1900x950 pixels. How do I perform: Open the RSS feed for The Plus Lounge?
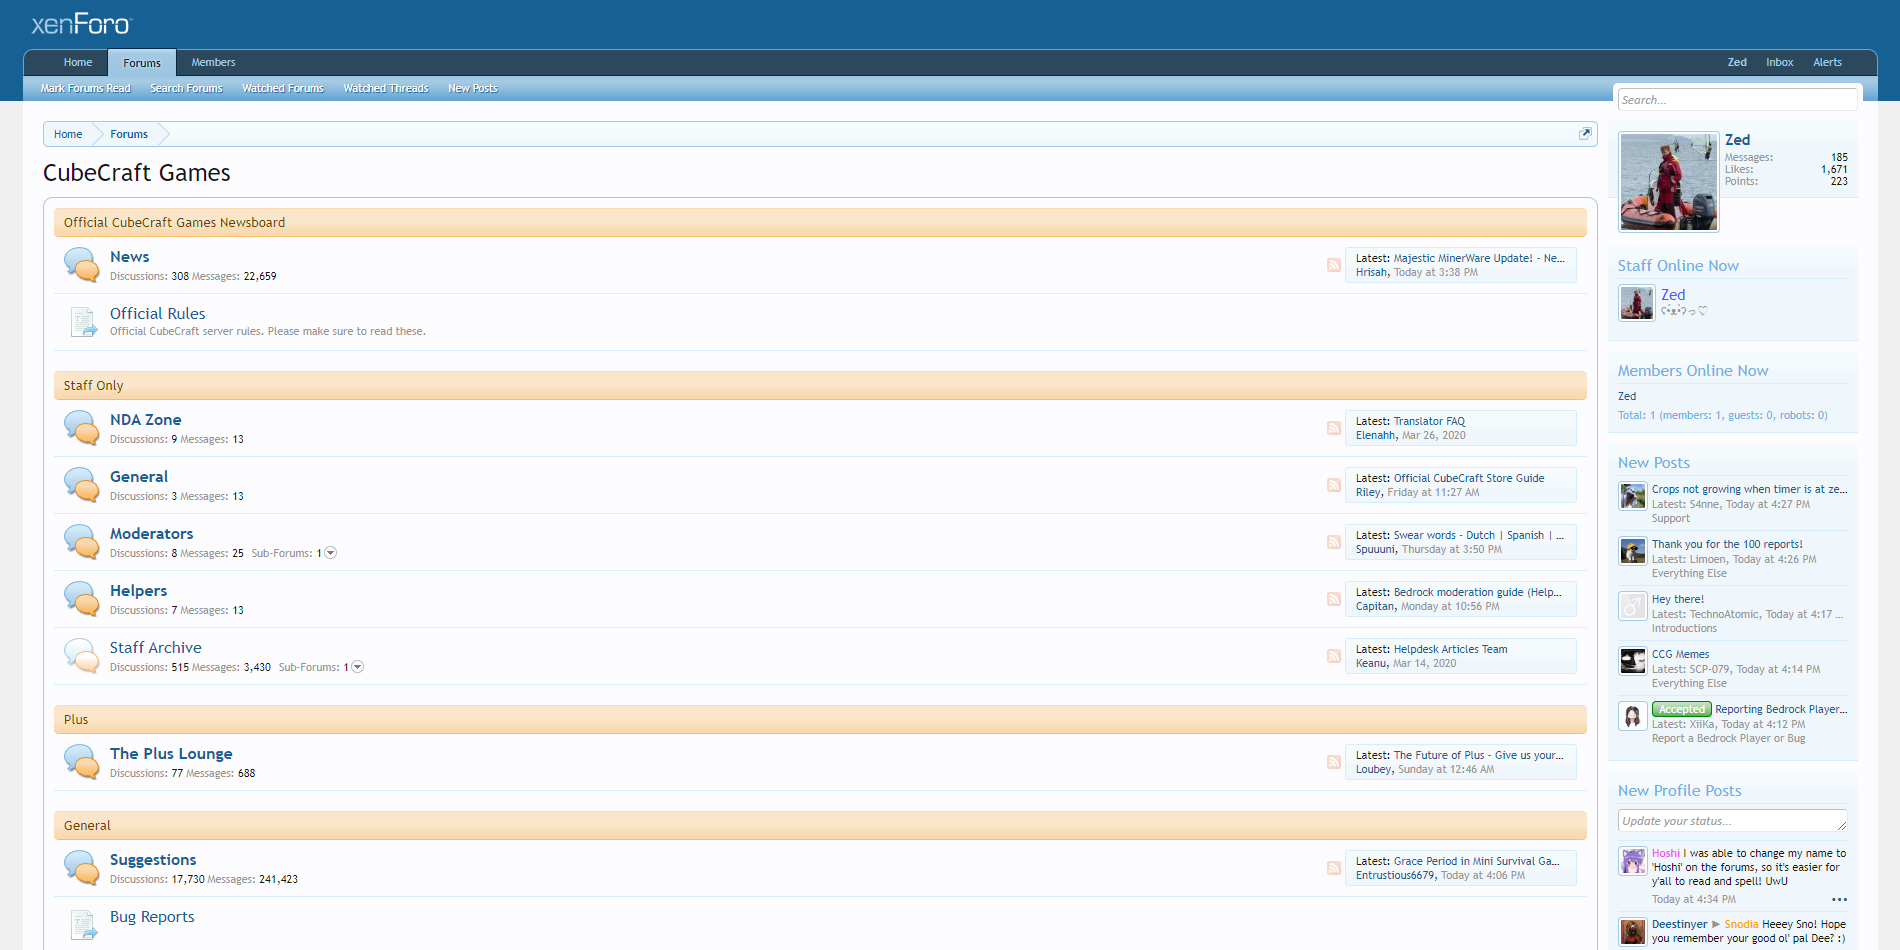pyautogui.click(x=1334, y=762)
